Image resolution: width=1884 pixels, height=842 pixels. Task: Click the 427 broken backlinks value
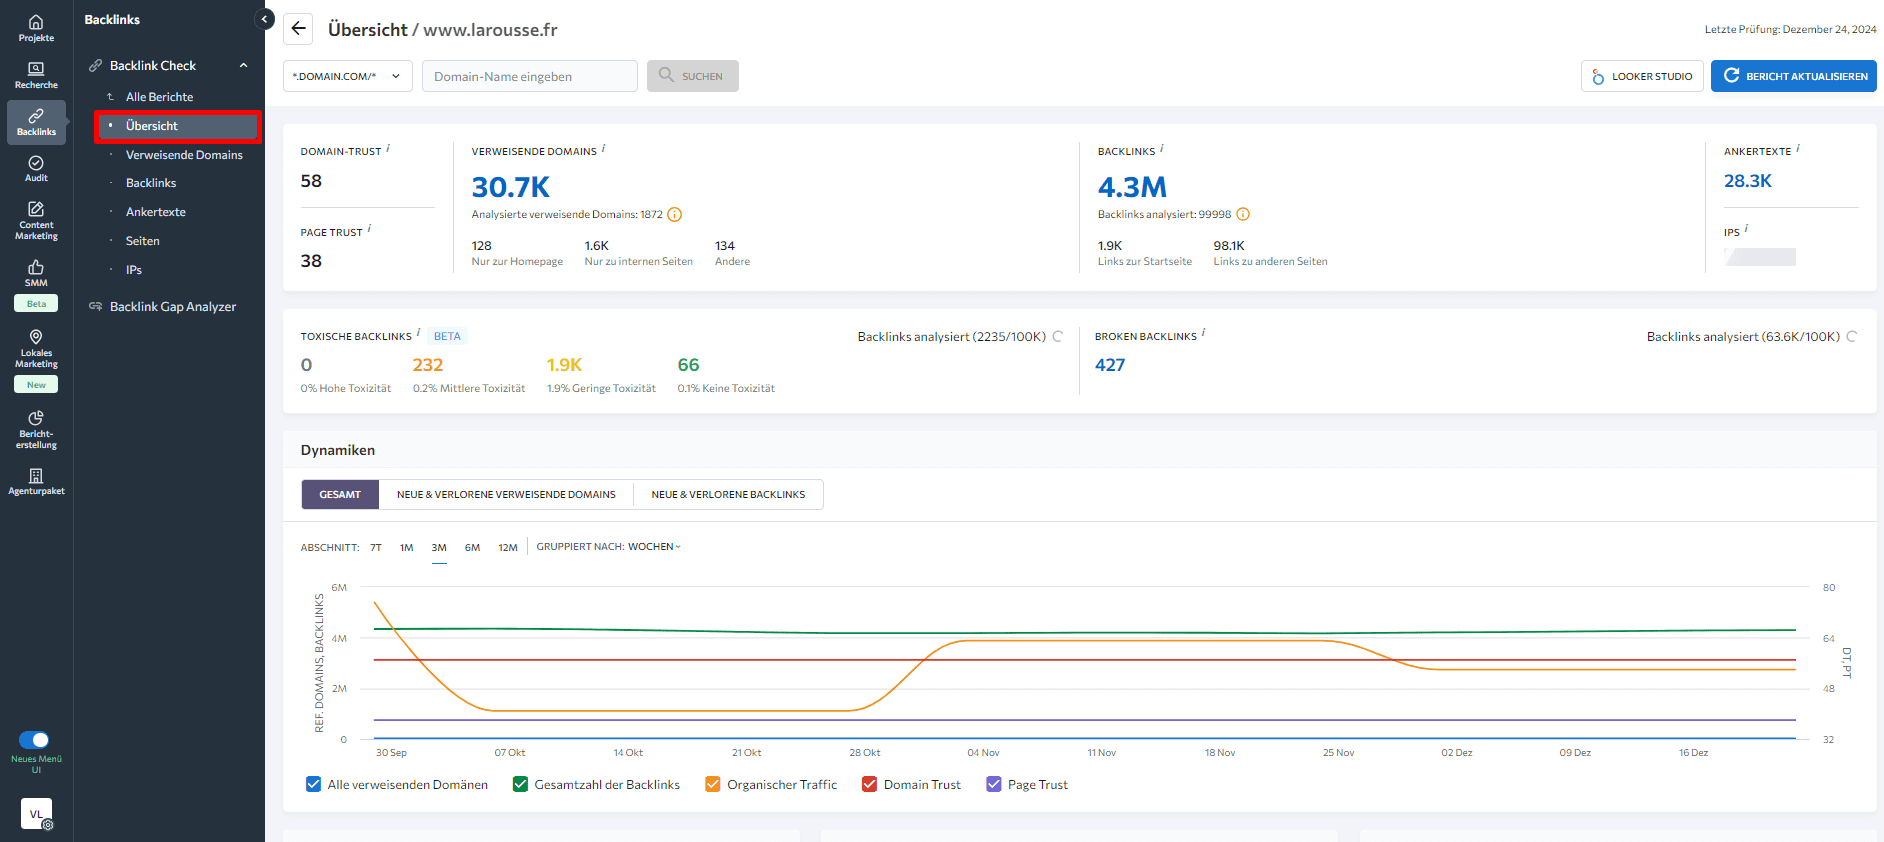pos(1110,365)
